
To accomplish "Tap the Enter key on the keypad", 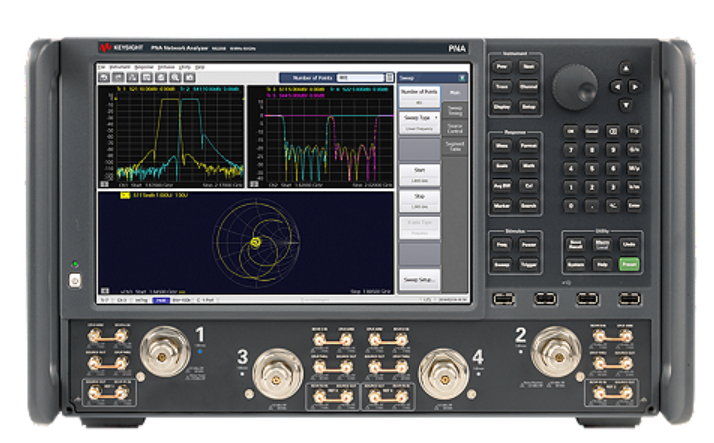I will (x=634, y=205).
